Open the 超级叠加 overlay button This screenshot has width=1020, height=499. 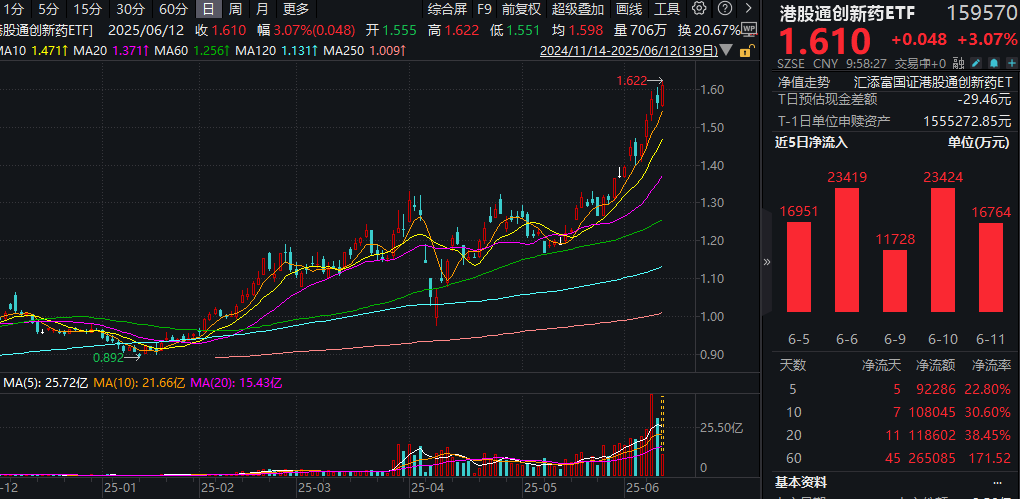click(577, 9)
